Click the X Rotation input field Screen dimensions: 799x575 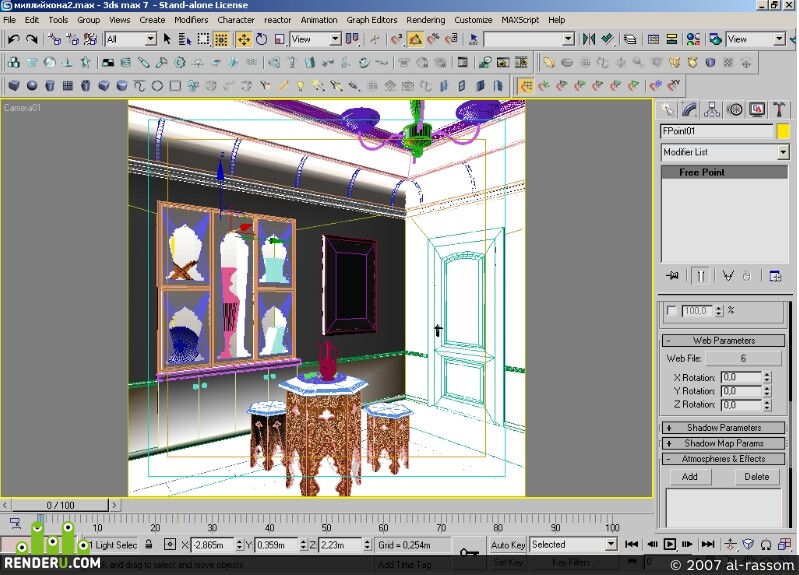point(741,377)
